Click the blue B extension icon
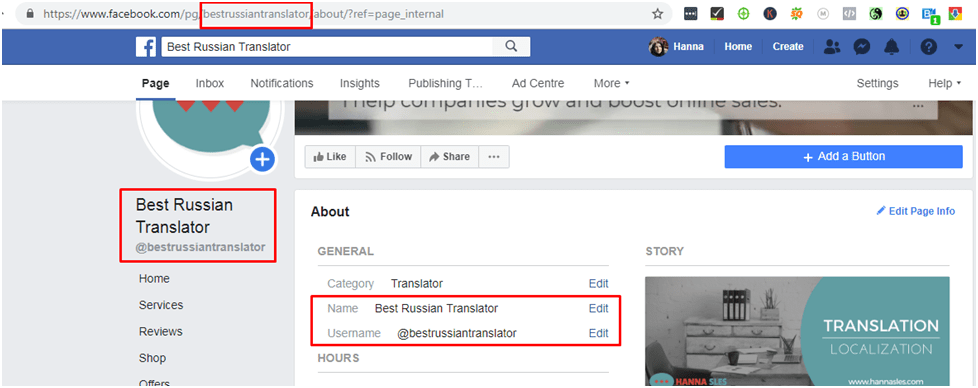 click(x=929, y=15)
